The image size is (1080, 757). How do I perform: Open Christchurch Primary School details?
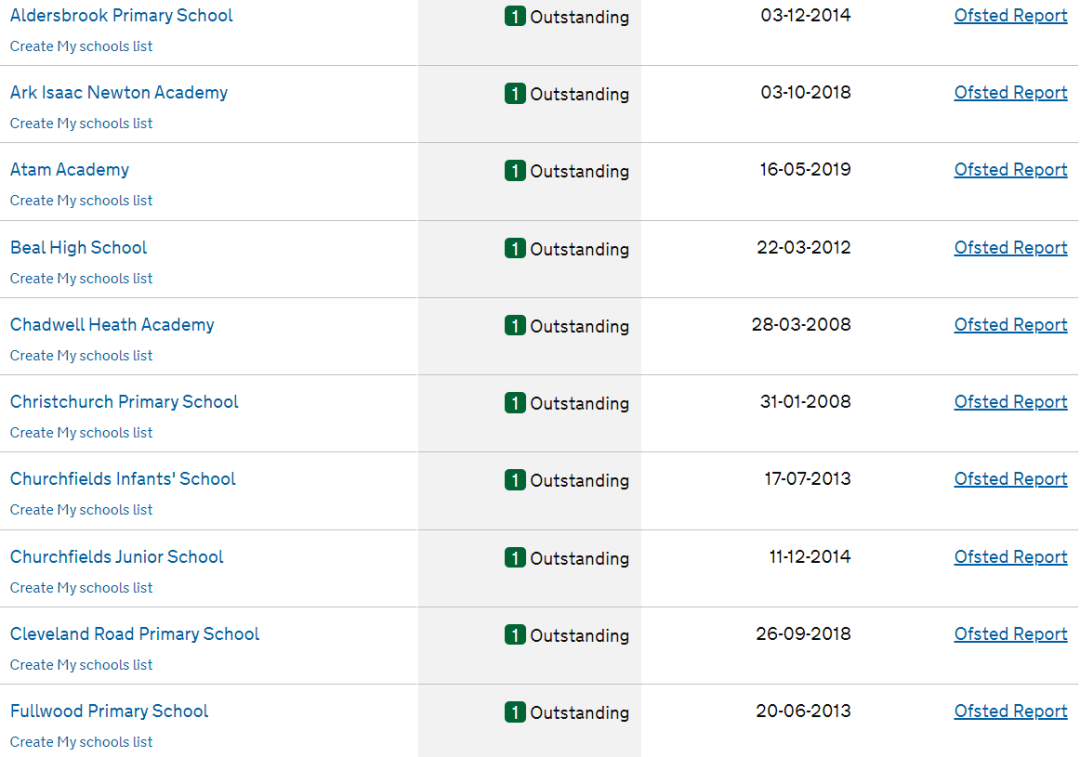124,402
